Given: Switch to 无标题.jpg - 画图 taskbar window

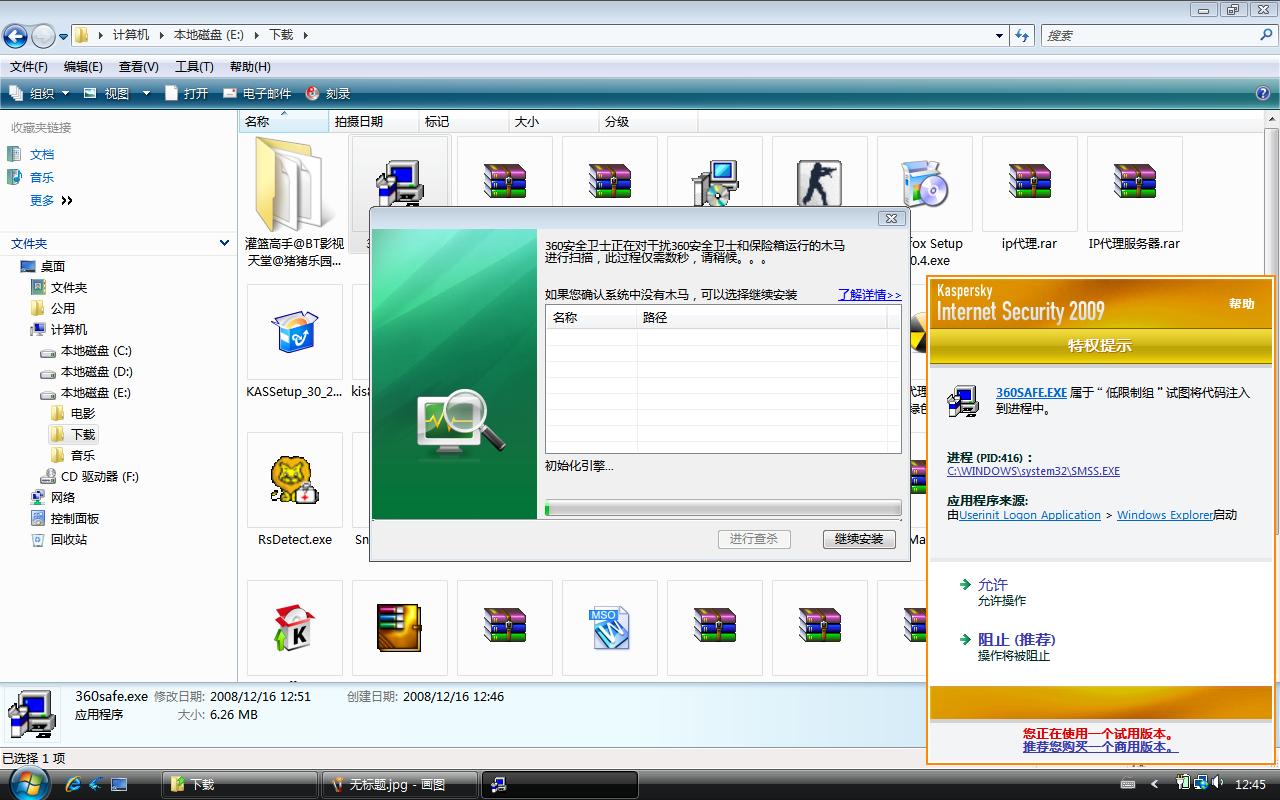Looking at the screenshot, I should click(400, 784).
